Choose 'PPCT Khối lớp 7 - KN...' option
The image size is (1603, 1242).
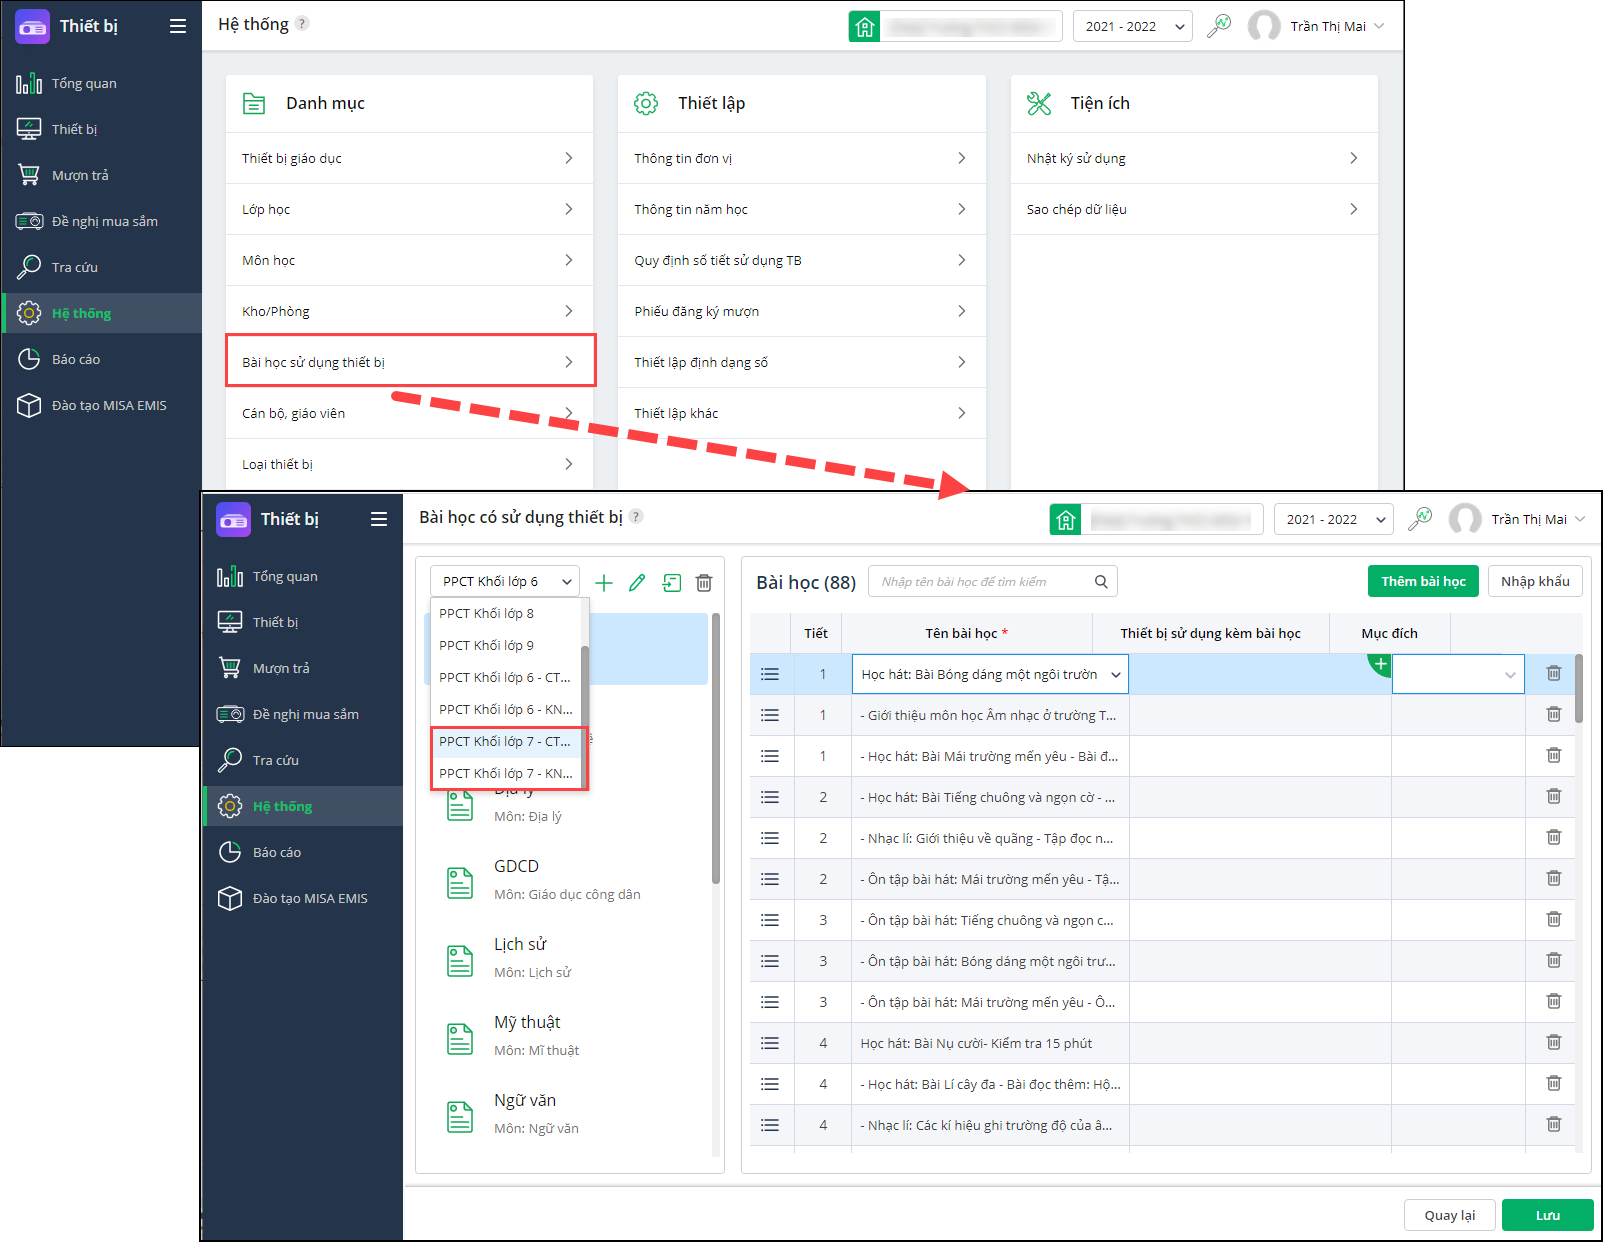click(506, 773)
